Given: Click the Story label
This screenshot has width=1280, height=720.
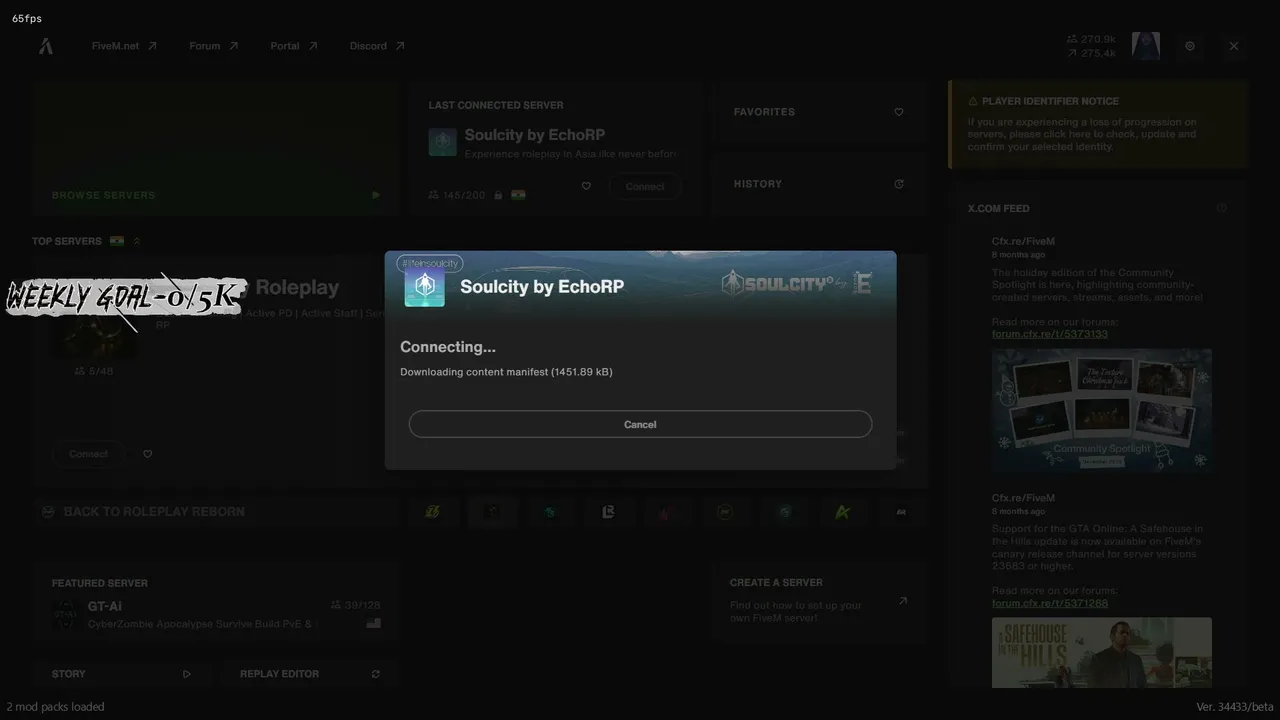Looking at the screenshot, I should [x=69, y=674].
